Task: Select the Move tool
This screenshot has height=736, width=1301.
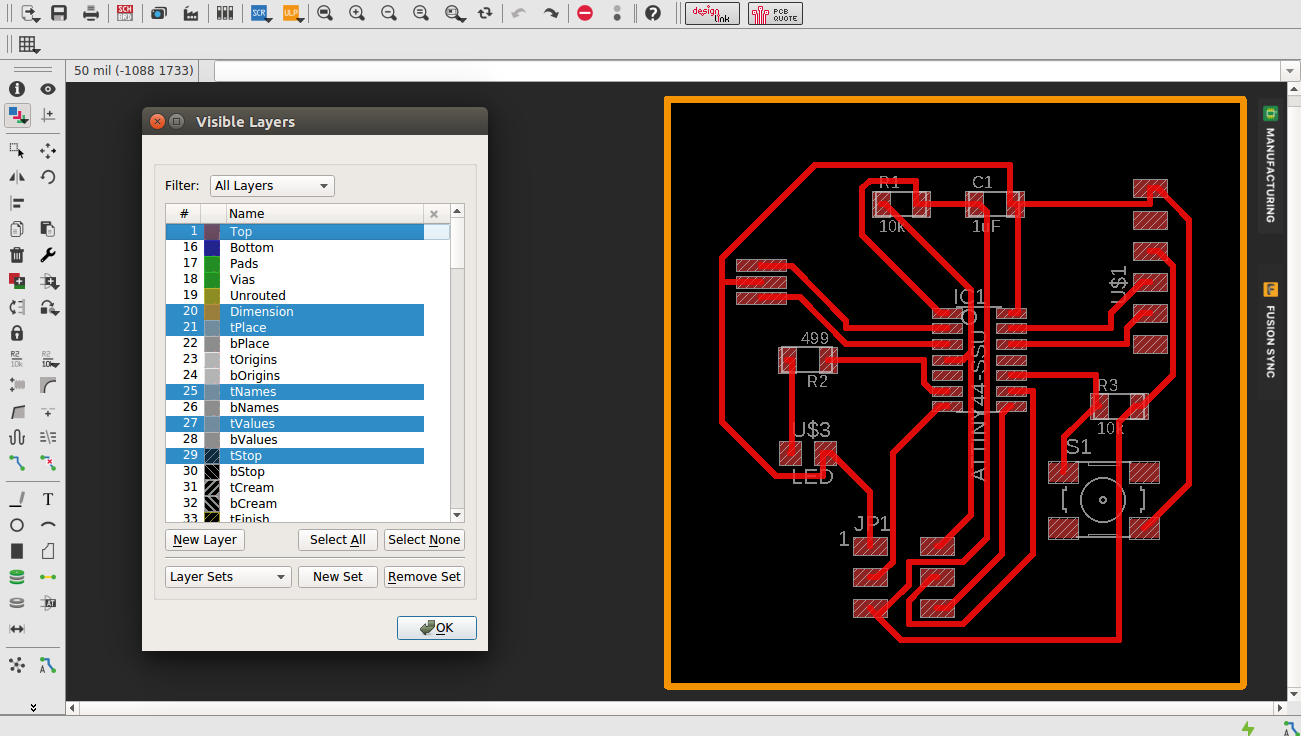Action: pos(48,150)
